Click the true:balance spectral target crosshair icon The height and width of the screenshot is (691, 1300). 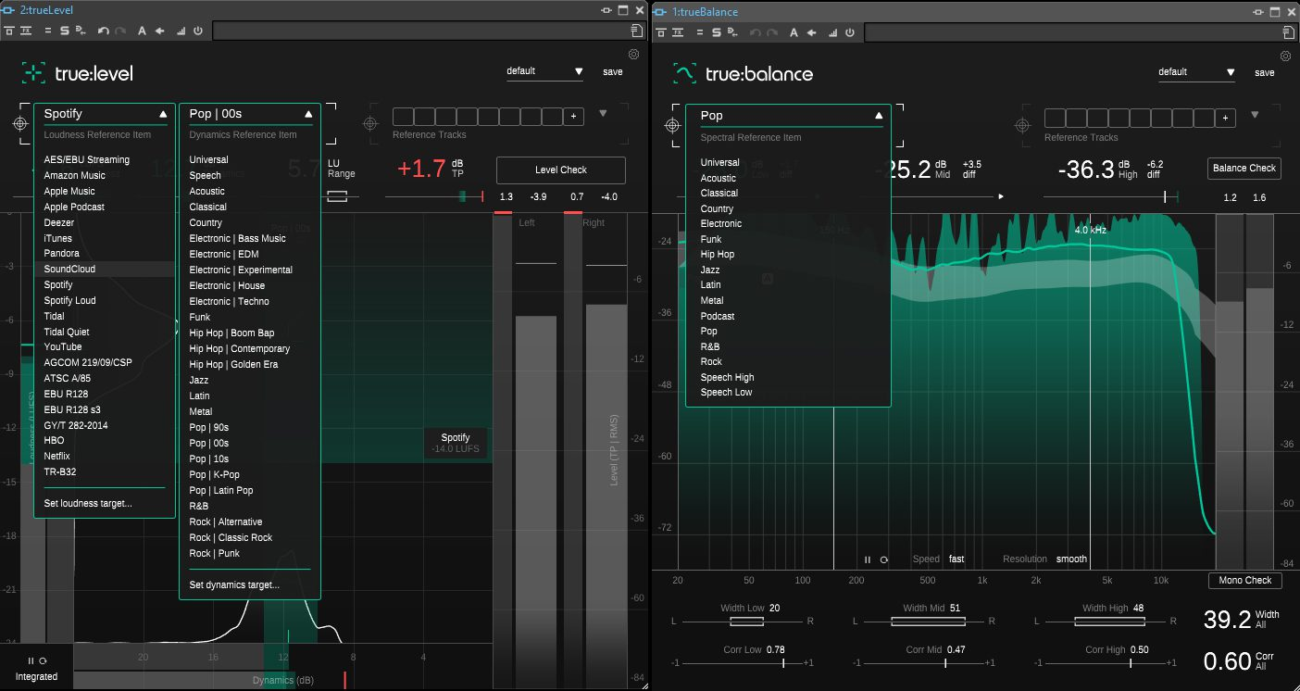(x=672, y=125)
